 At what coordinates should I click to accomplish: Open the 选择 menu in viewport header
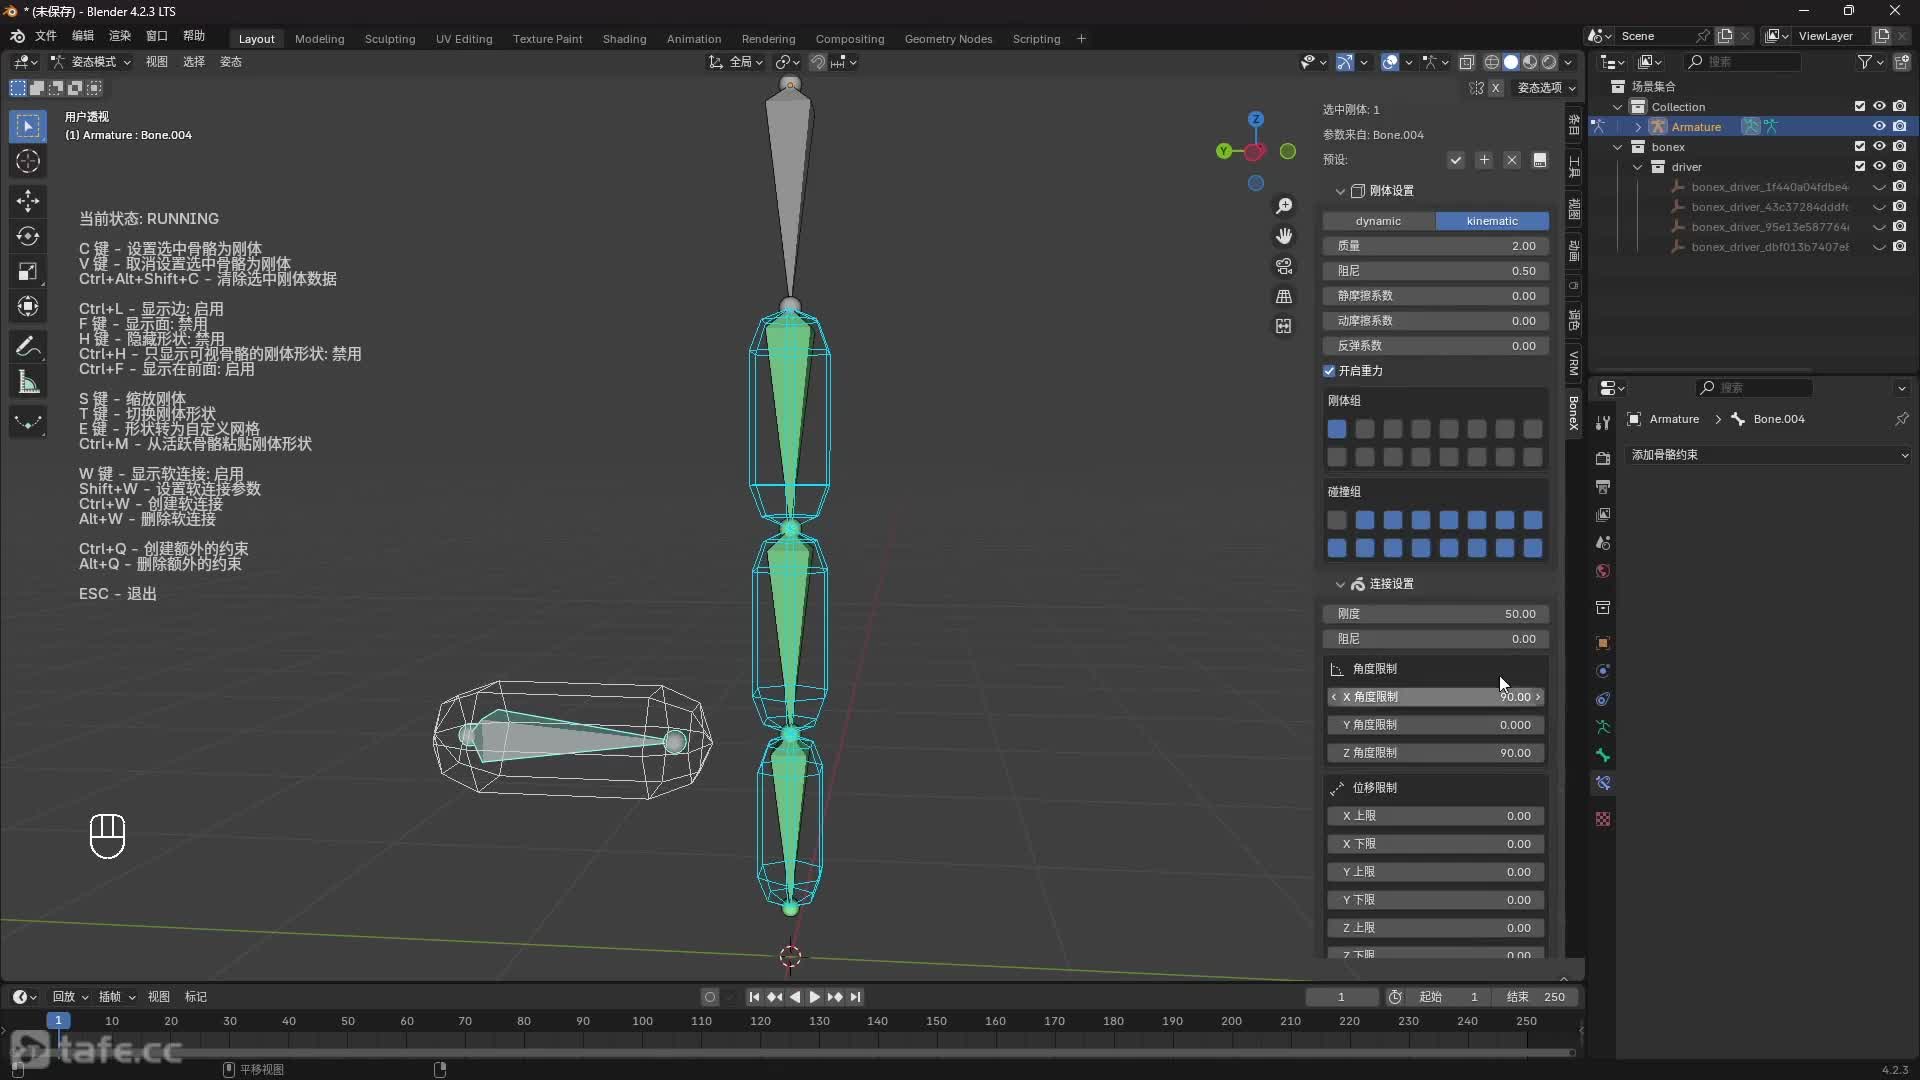(x=194, y=62)
